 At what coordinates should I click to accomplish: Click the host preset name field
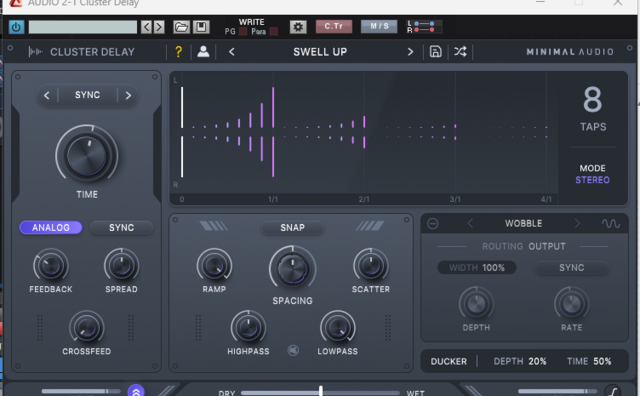coord(83,27)
